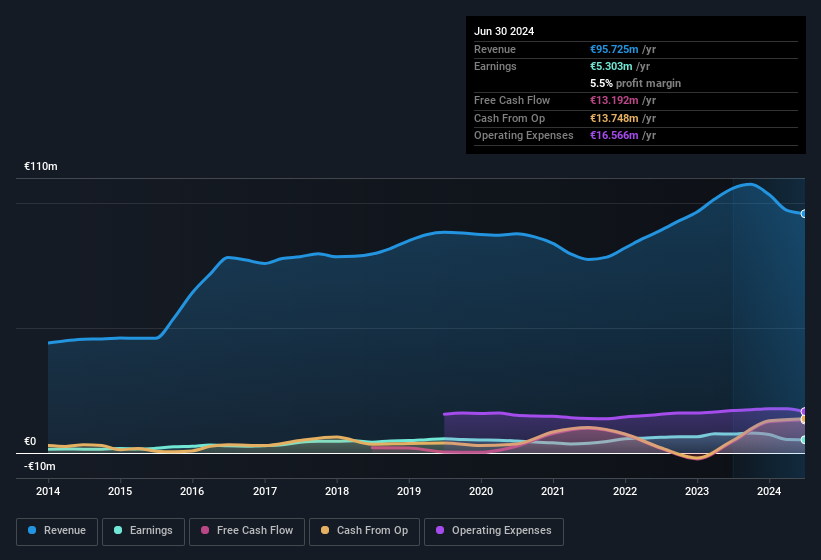
Task: Select the 2020 x-axis label
Action: [x=481, y=491]
